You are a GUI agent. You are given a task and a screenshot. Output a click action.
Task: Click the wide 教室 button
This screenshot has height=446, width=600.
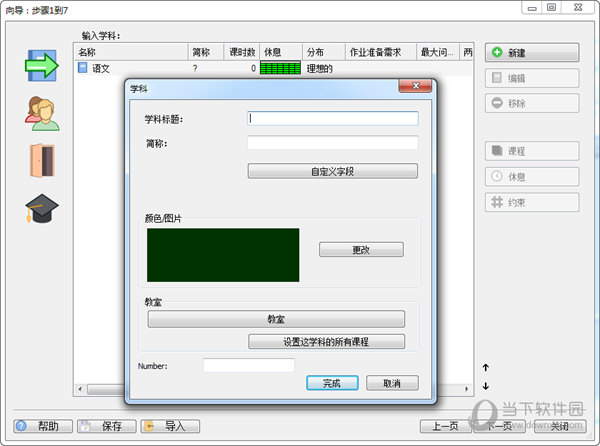[x=276, y=319]
